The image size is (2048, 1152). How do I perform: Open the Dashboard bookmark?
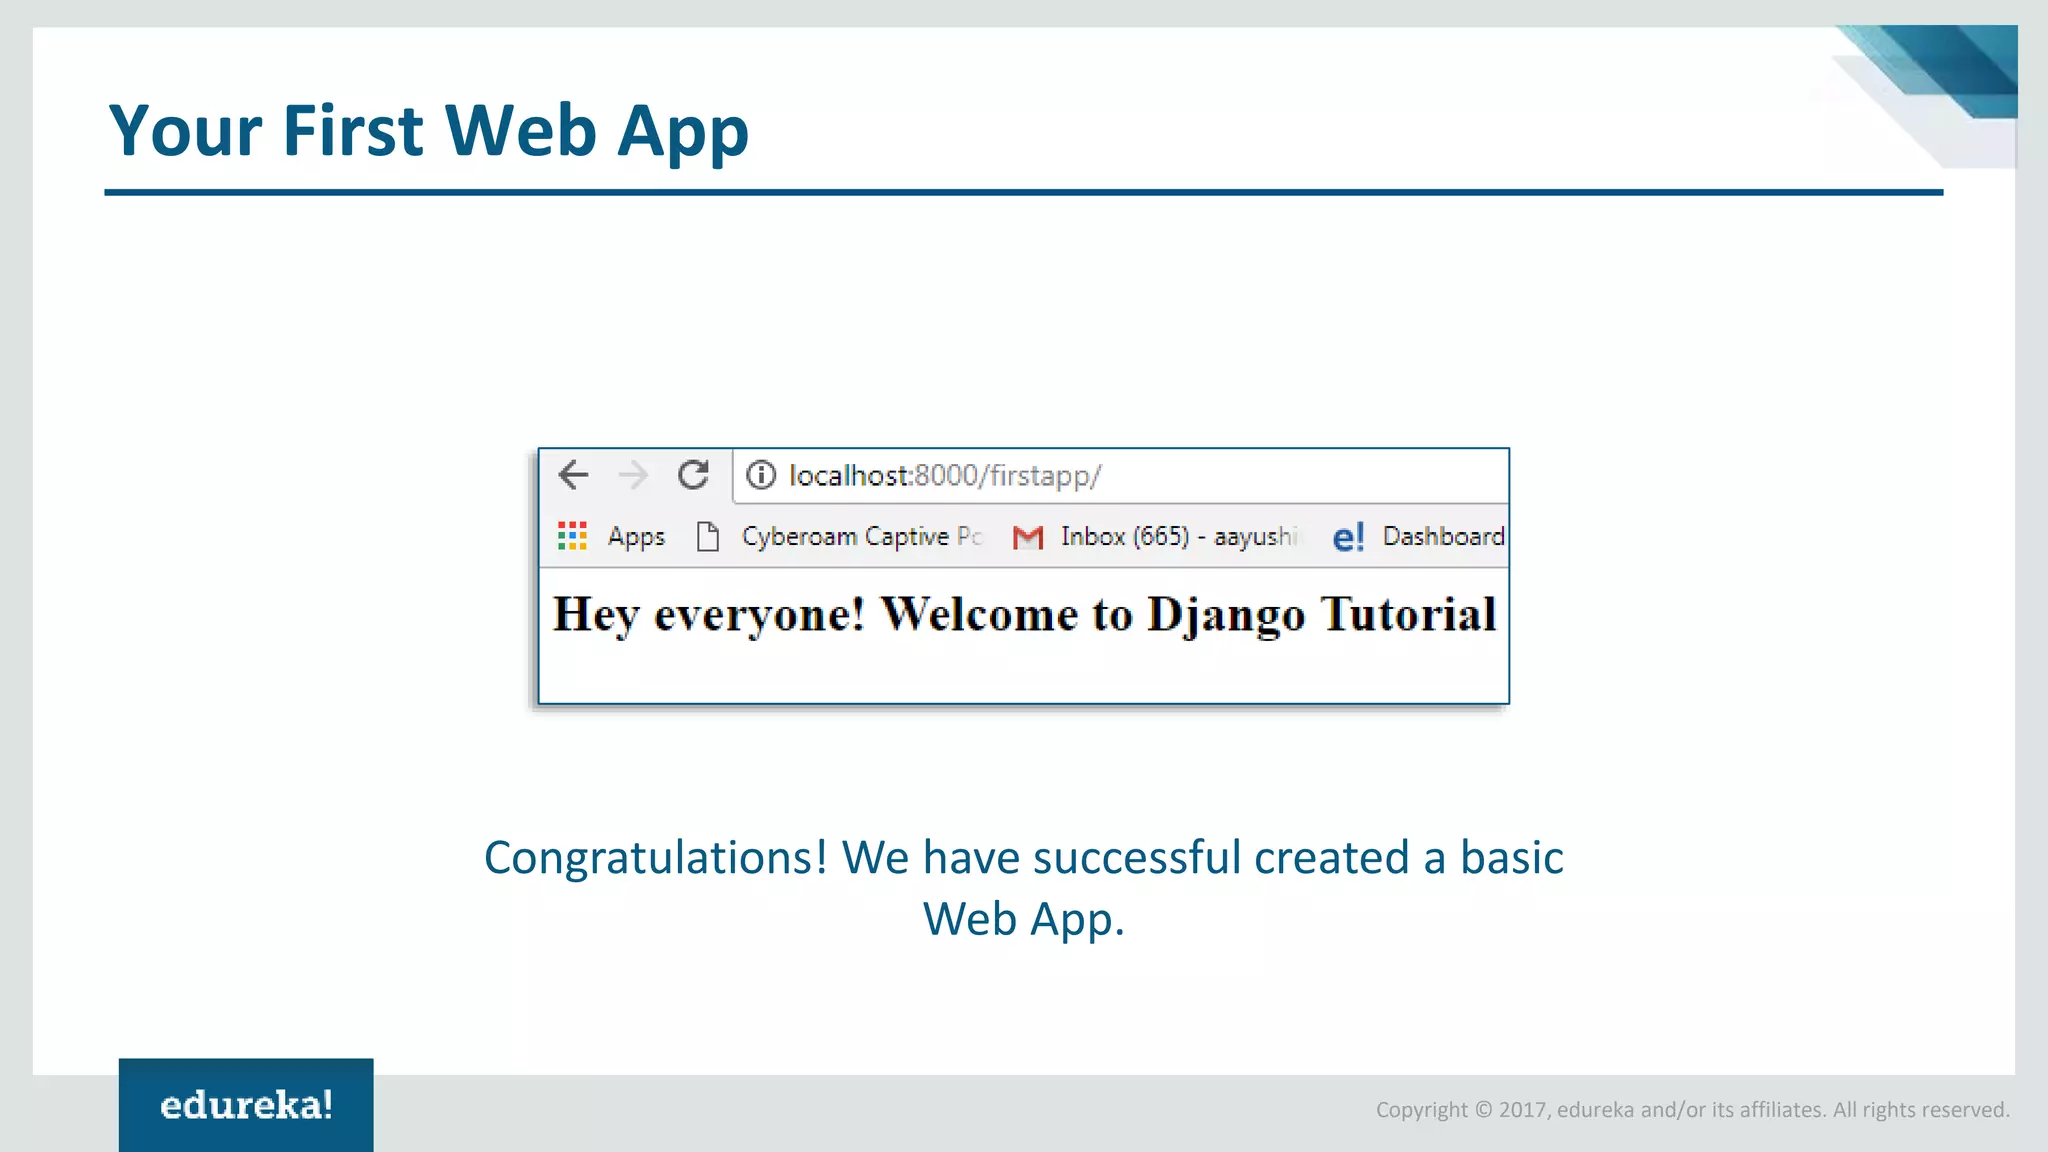pyautogui.click(x=1443, y=537)
